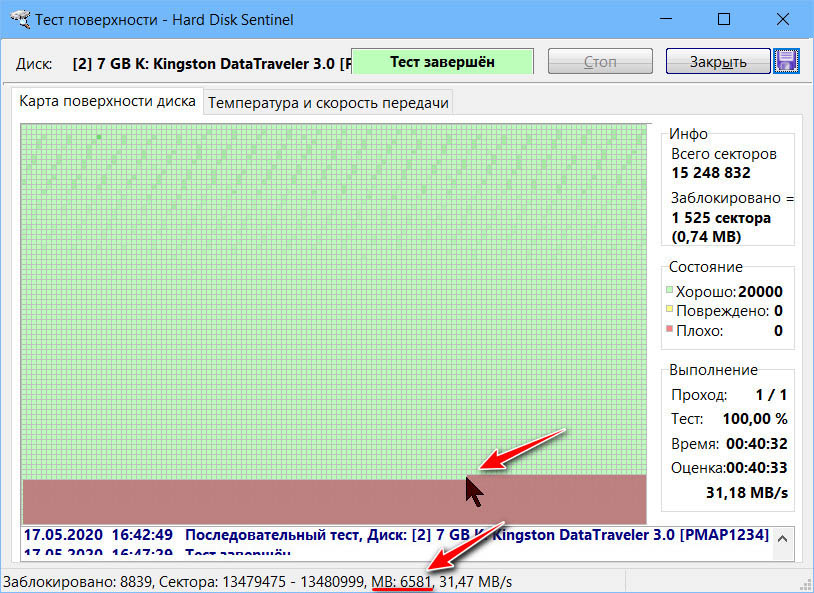Click the Хорошо count 20000
Image resolution: width=814 pixels, height=593 pixels.
coord(760,291)
